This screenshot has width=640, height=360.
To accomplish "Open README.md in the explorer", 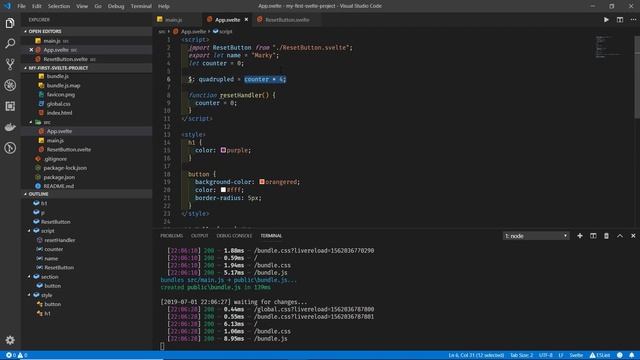I will (59, 186).
